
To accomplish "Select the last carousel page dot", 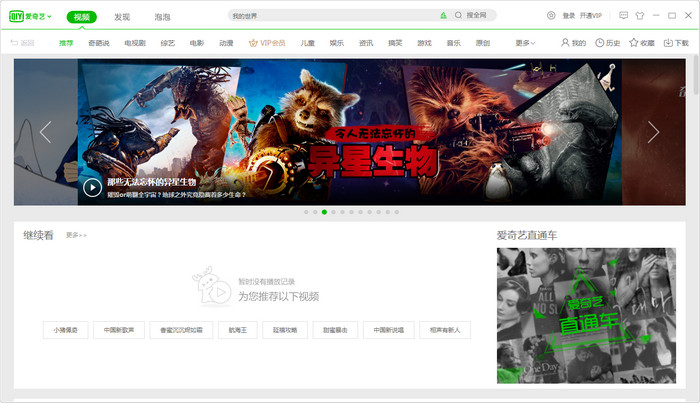I will [x=396, y=212].
